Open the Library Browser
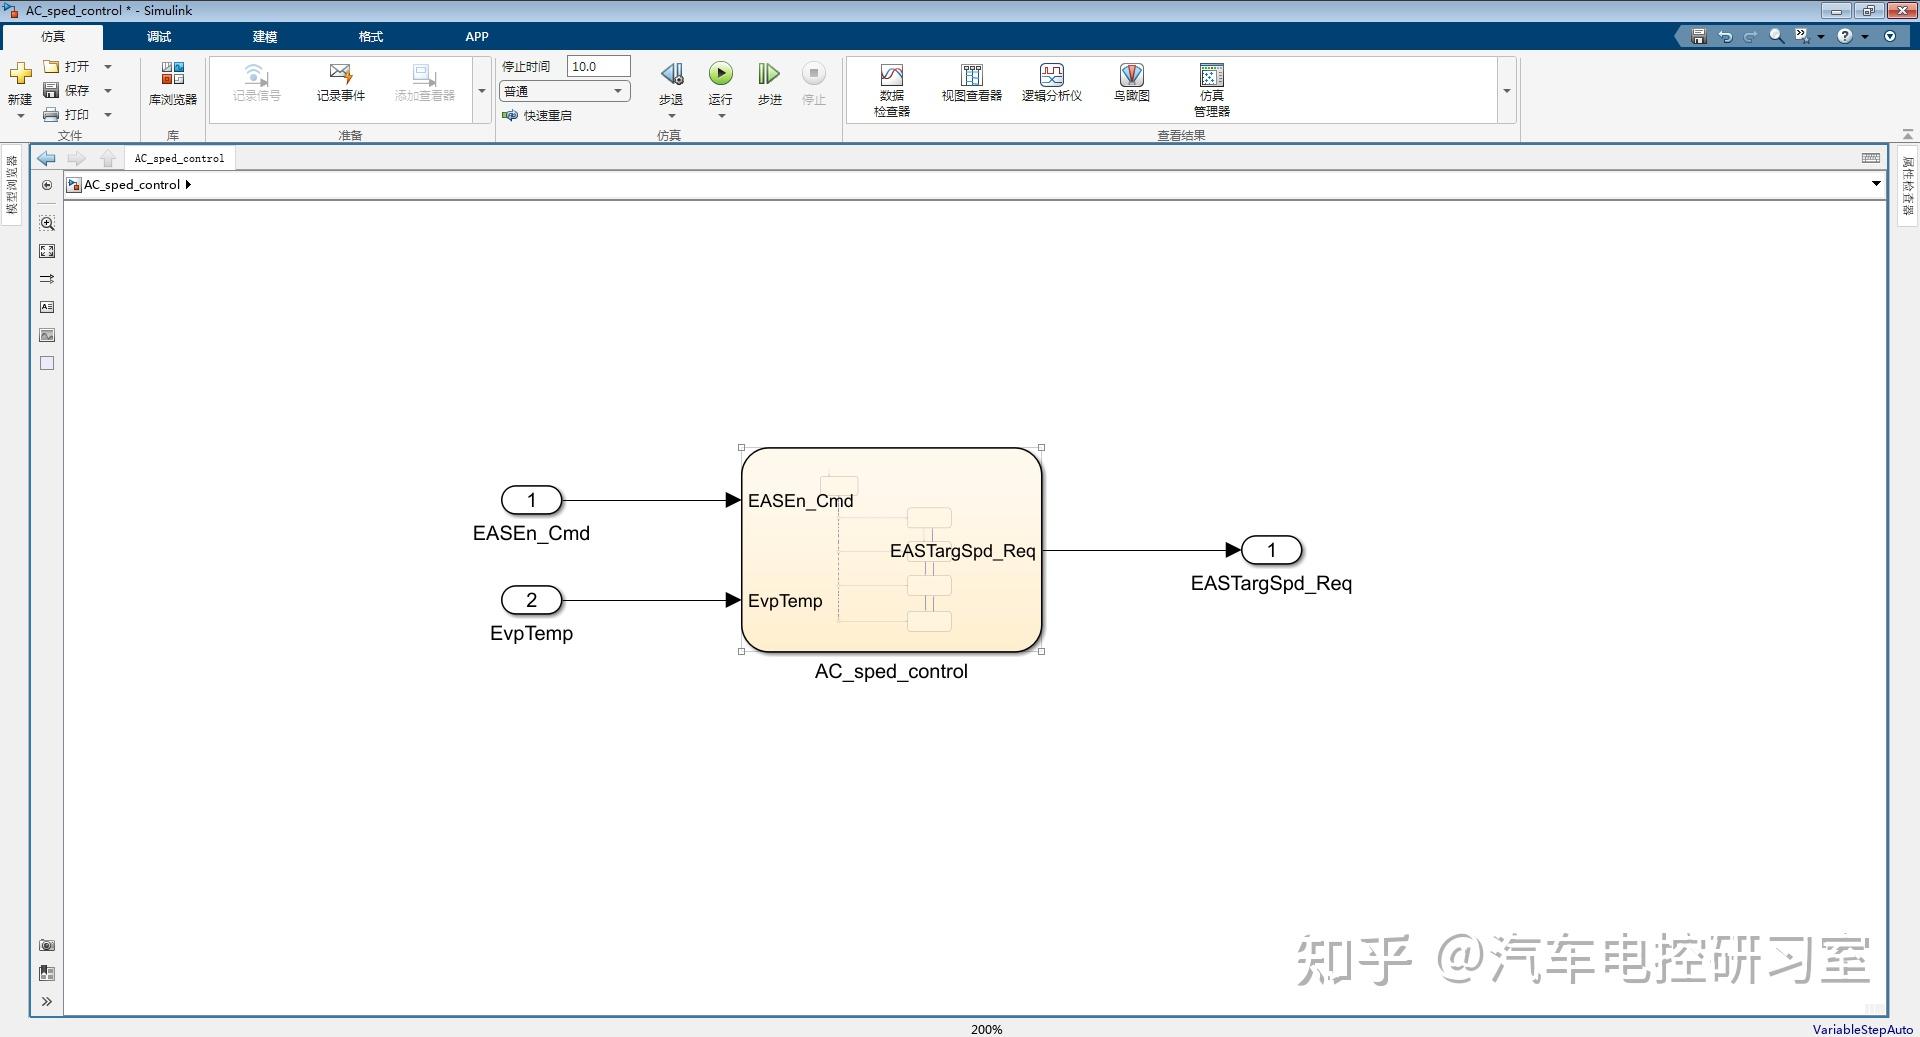The width and height of the screenshot is (1920, 1037). pos(171,85)
